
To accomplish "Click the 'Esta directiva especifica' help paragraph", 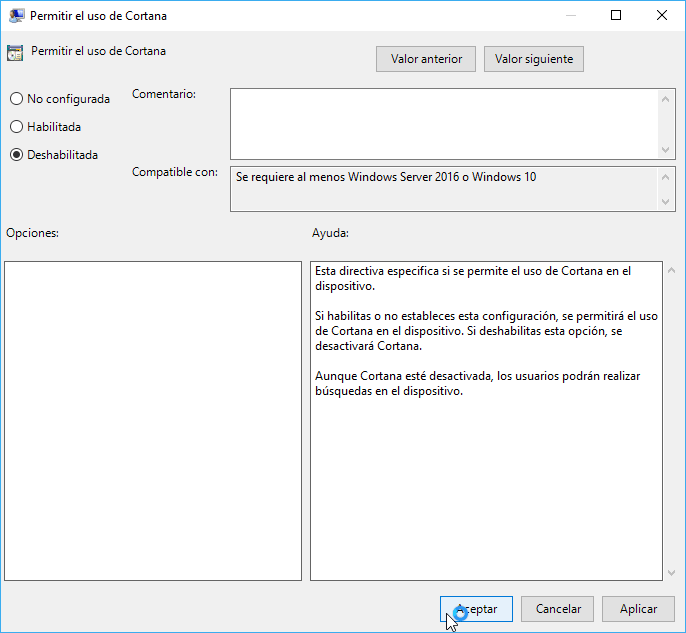I will click(x=473, y=278).
